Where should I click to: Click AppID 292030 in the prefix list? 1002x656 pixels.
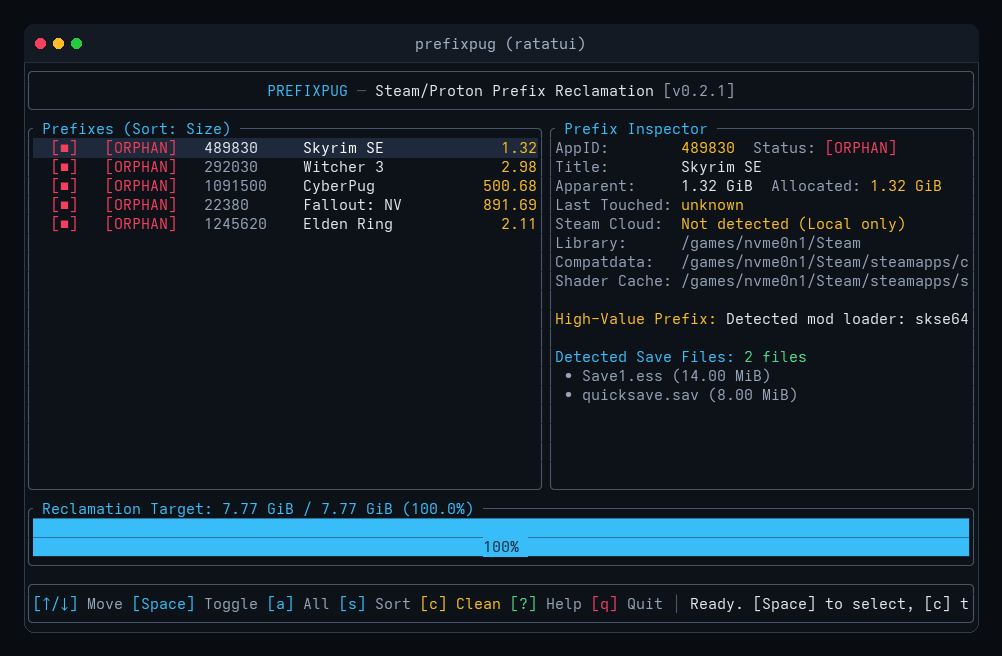(231, 167)
